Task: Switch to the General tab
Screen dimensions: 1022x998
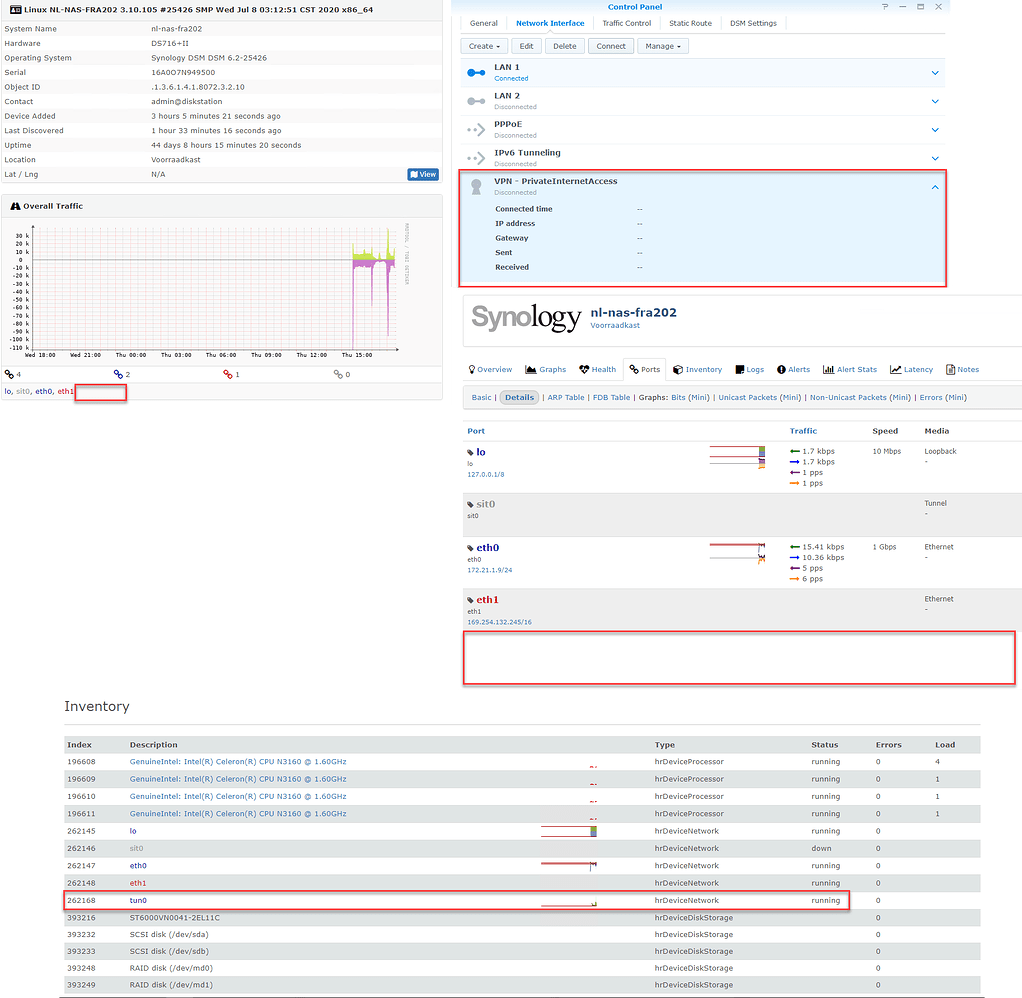Action: tap(484, 23)
